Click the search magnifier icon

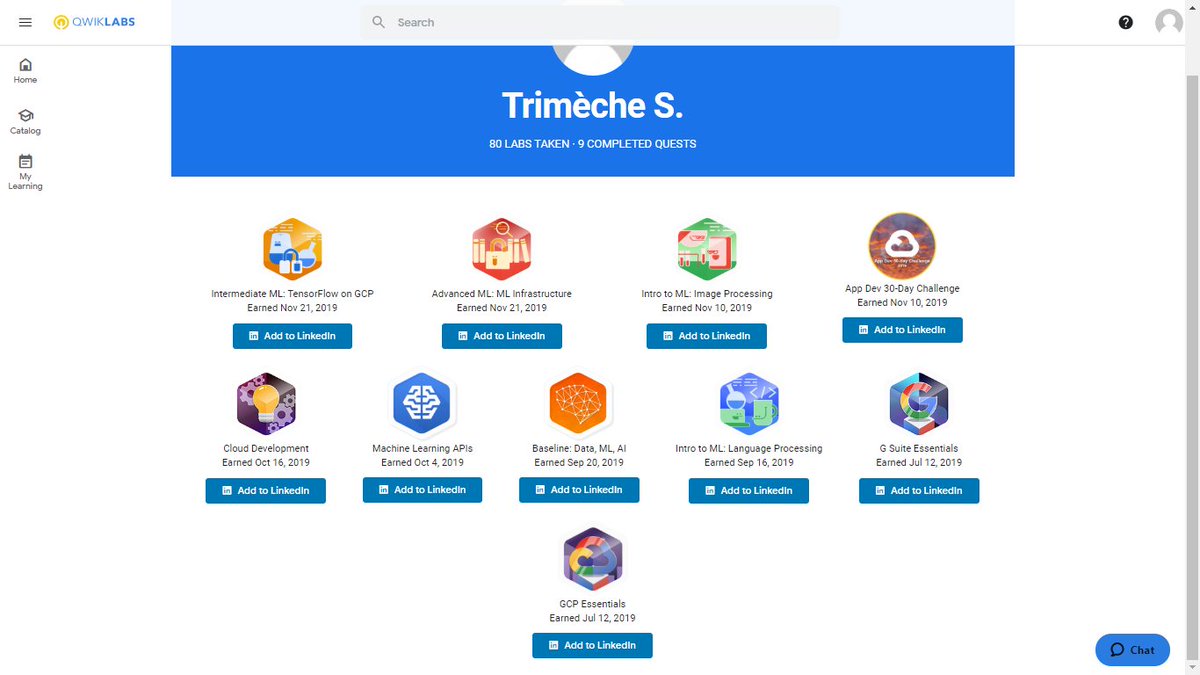click(x=378, y=22)
